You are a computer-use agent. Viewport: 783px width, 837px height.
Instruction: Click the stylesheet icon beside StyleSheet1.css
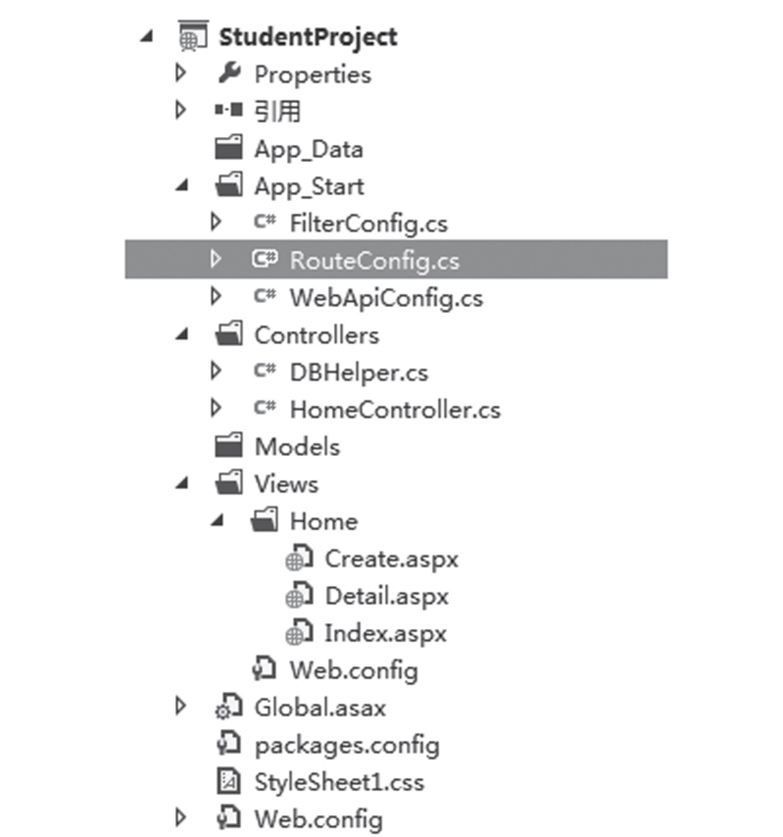pos(228,781)
